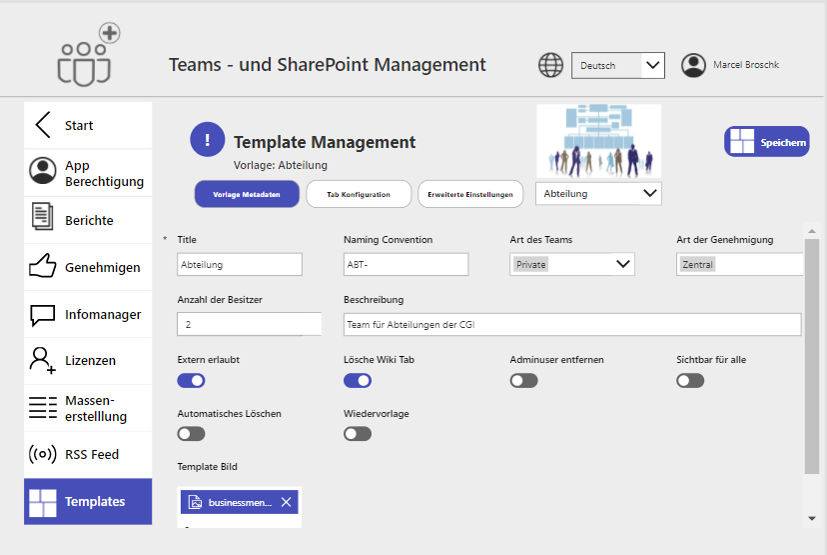Open the Erweiterte Einstellungen tab
827x555 pixels.
point(470,194)
